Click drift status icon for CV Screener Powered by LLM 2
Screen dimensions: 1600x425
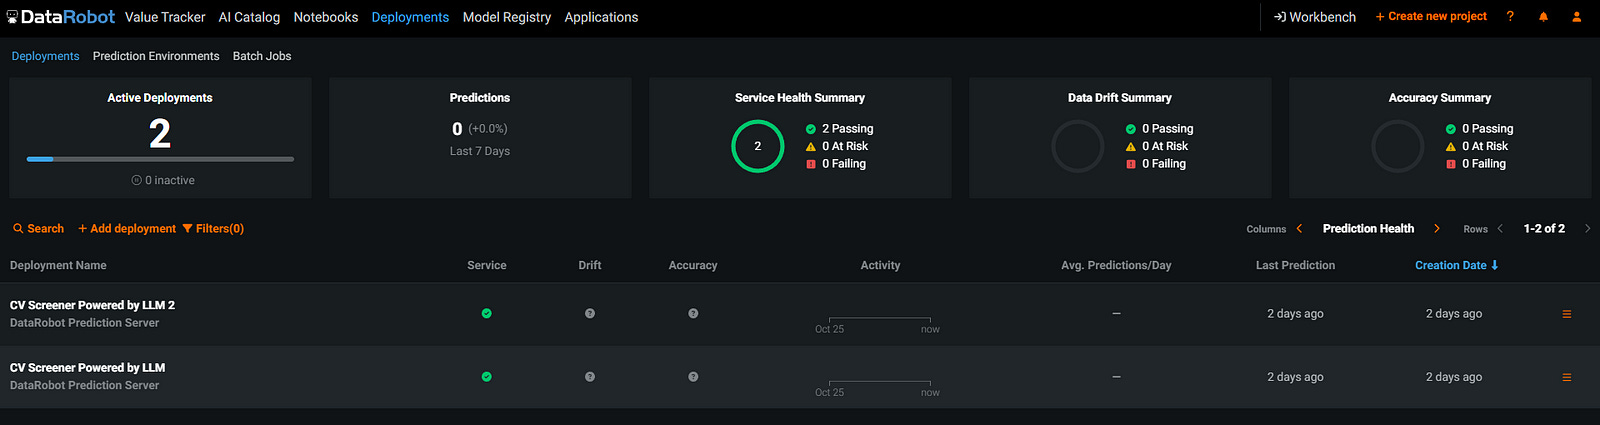590,314
